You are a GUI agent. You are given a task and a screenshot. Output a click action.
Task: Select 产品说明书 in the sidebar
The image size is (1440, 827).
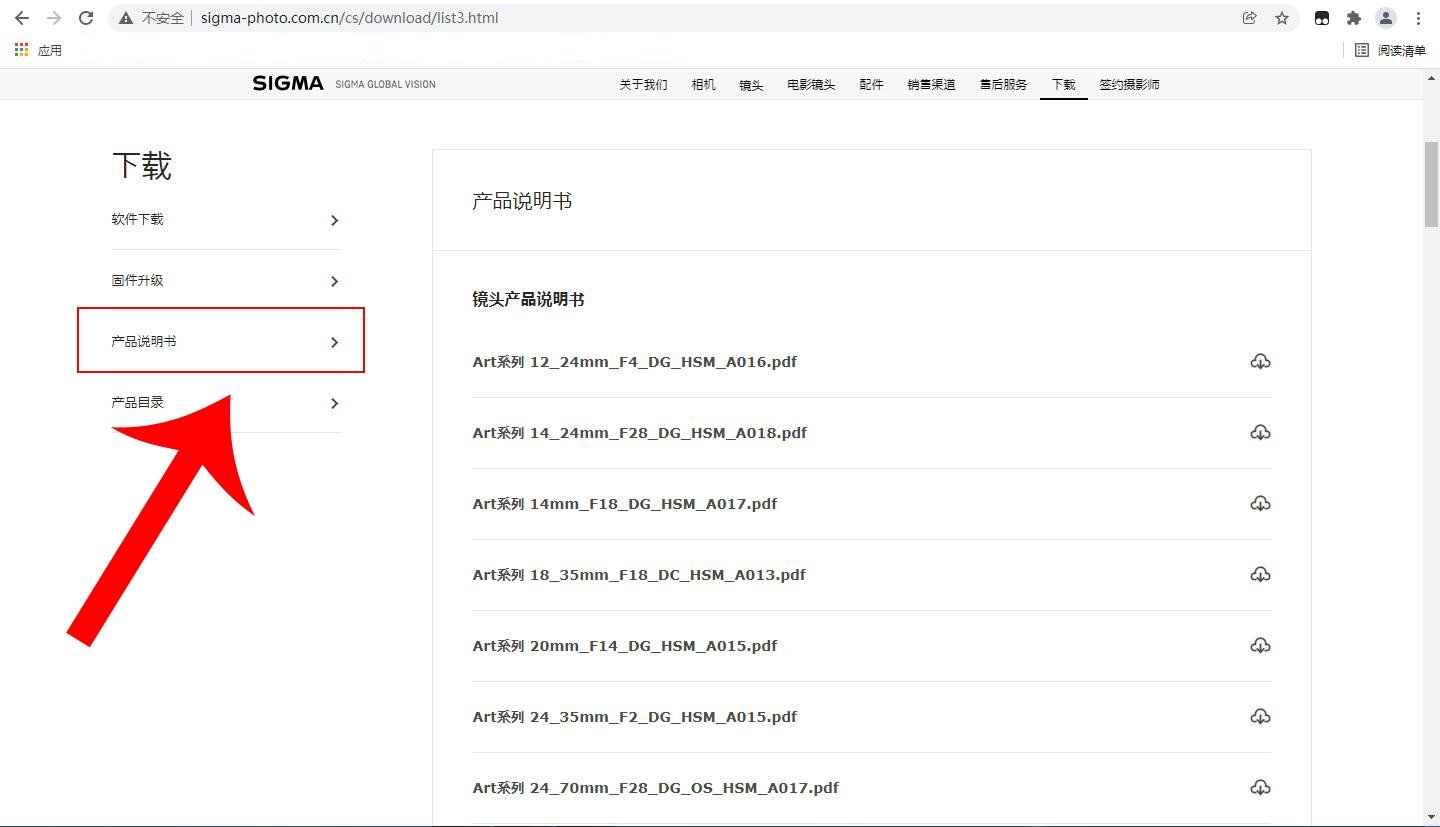click(145, 340)
